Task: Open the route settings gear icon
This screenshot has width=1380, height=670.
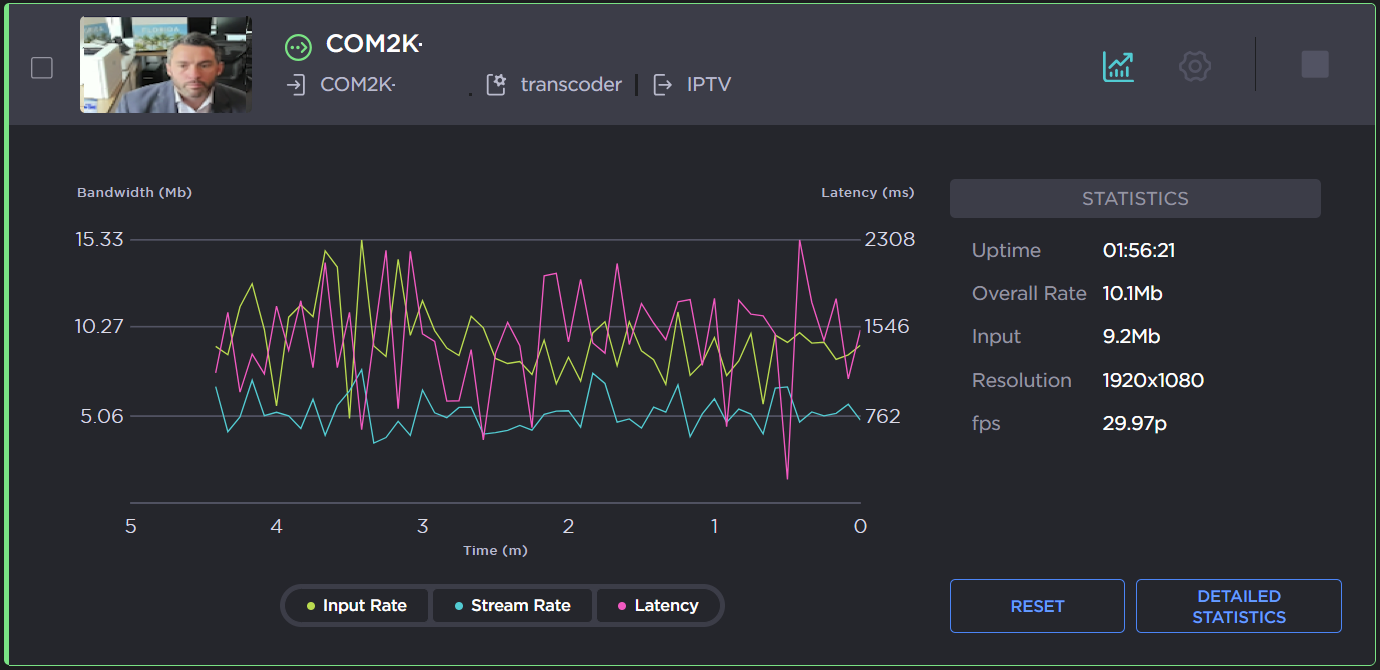Action: click(1195, 67)
